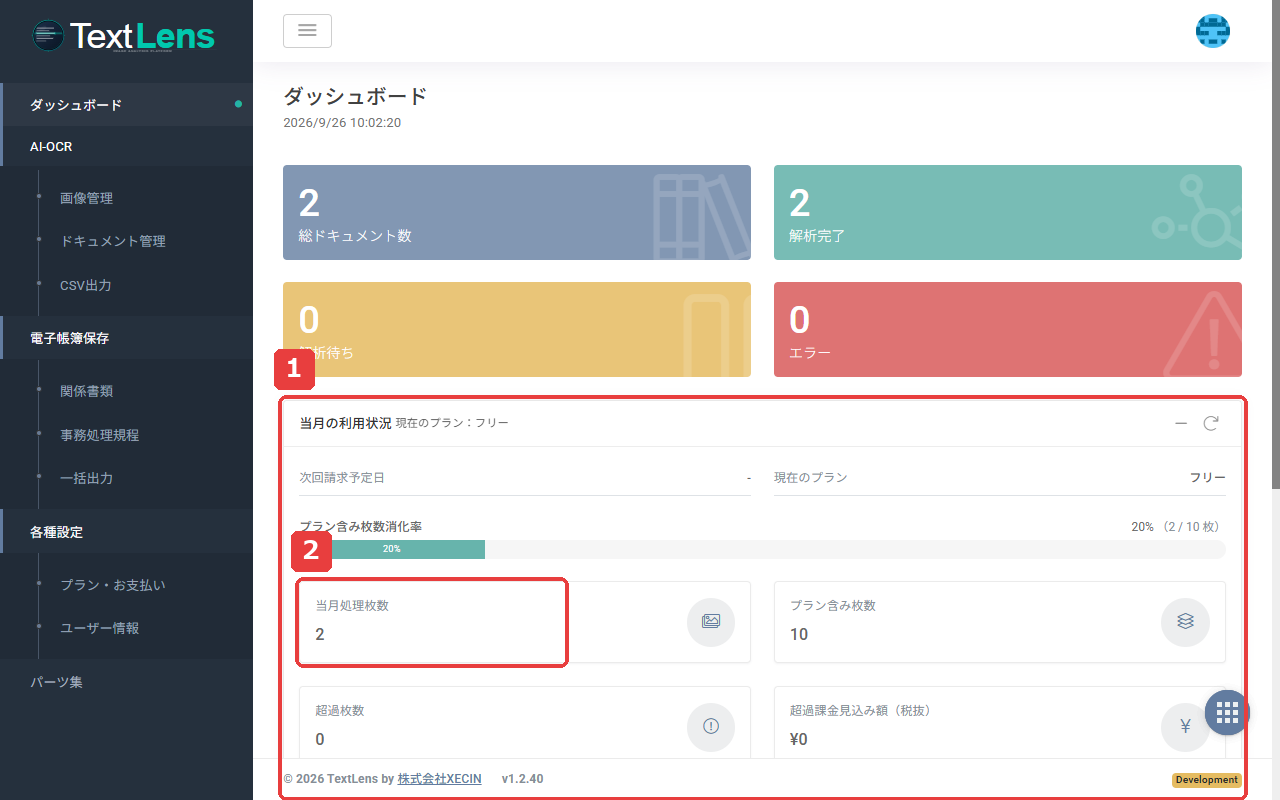
Task: Select 一括出力 in the sidebar
Action: coord(86,478)
